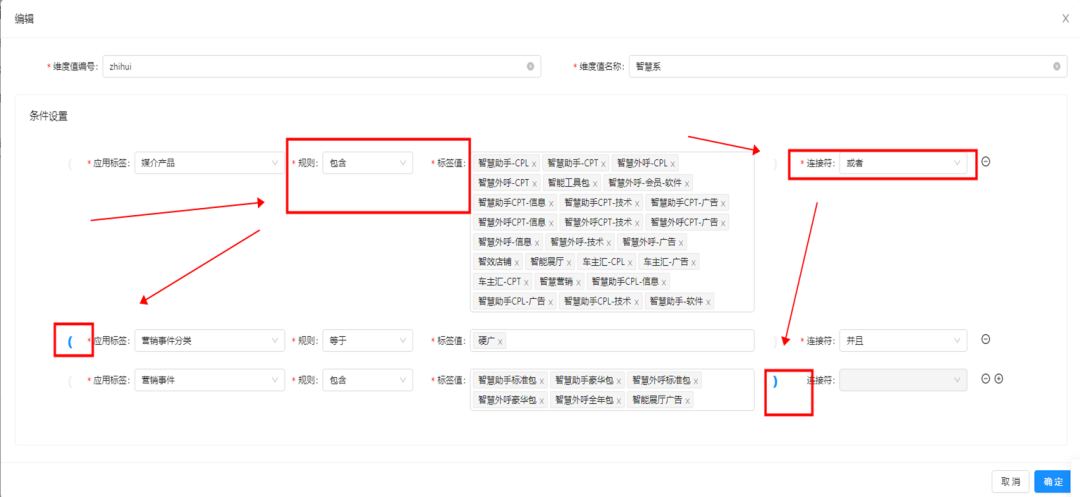Close the 编辑 dialog with the X
The height and width of the screenshot is (497, 1080).
(x=1065, y=18)
